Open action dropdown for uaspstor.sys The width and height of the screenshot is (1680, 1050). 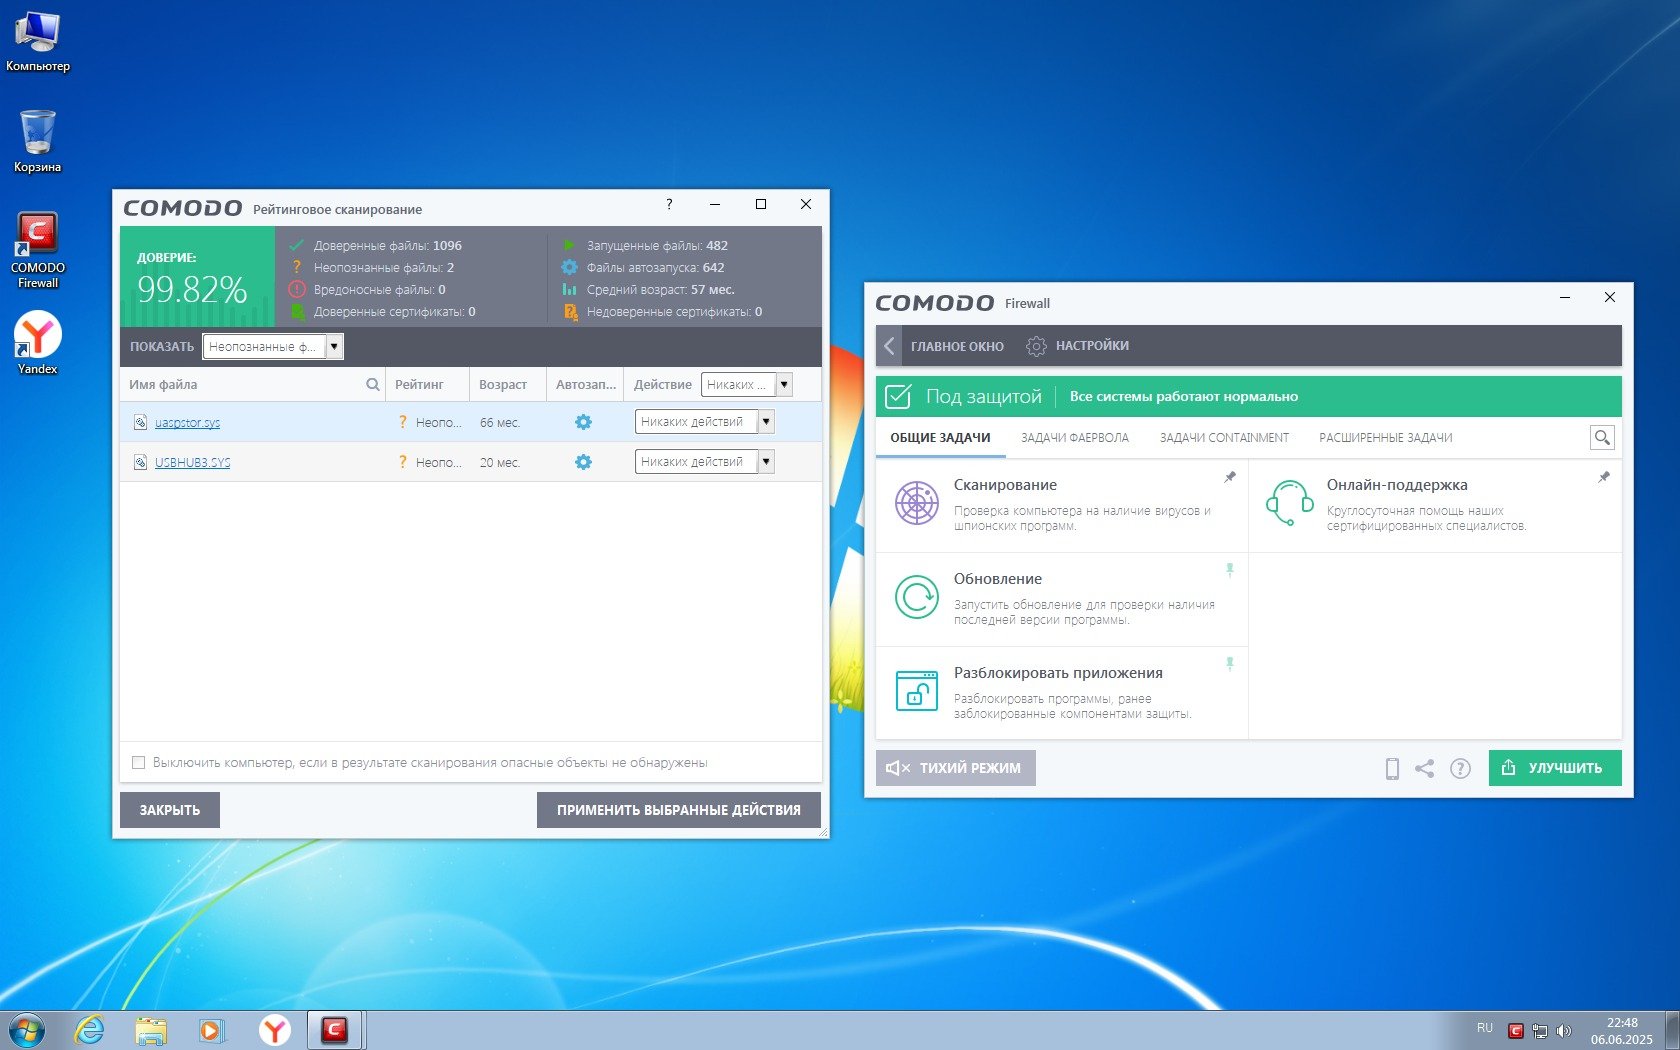pos(766,422)
